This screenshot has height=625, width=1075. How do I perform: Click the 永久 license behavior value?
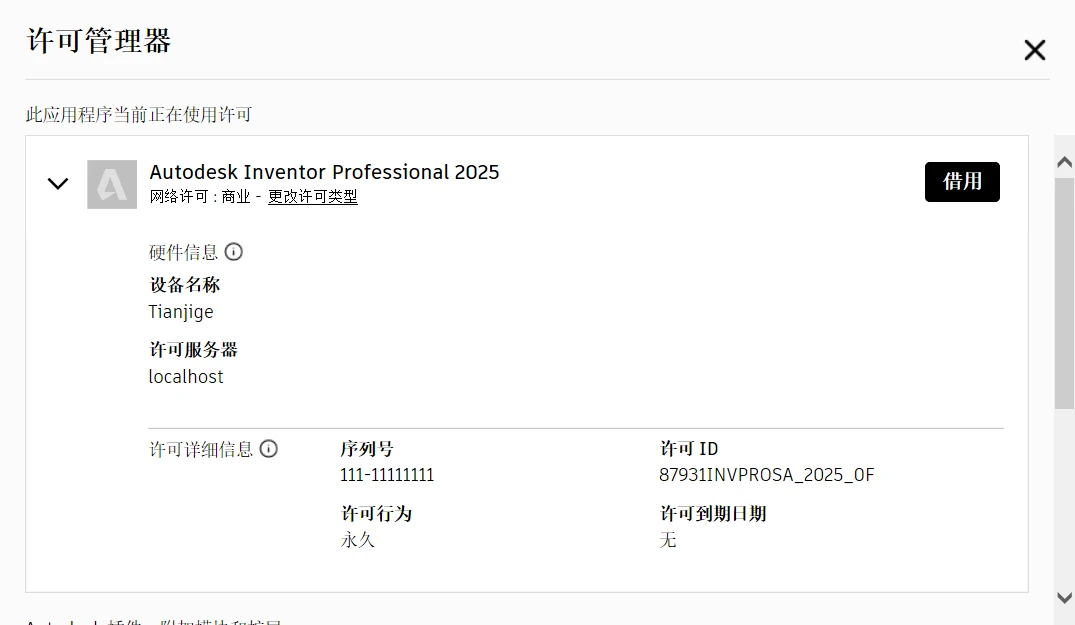point(358,540)
